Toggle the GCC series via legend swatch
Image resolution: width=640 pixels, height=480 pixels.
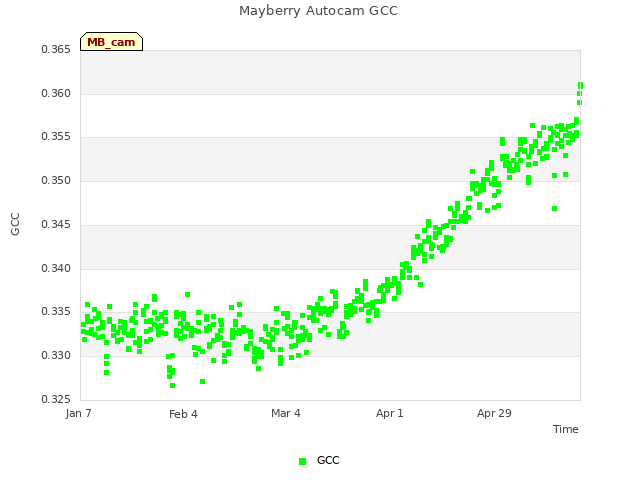click(302, 461)
